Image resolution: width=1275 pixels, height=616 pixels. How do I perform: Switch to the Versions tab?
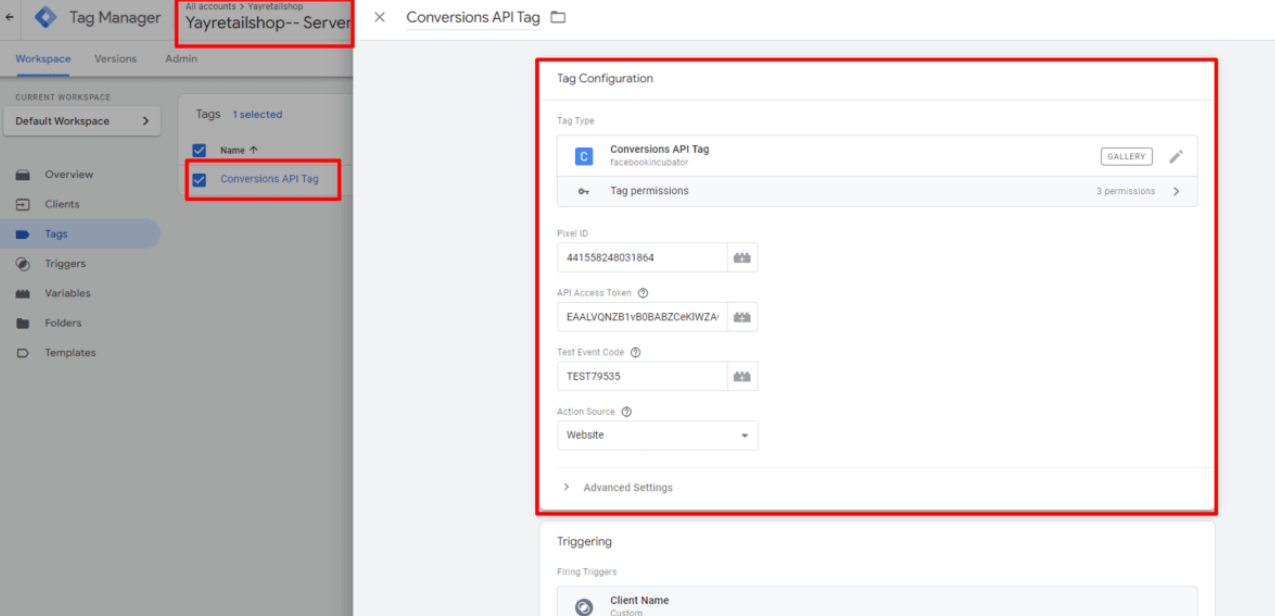click(115, 59)
